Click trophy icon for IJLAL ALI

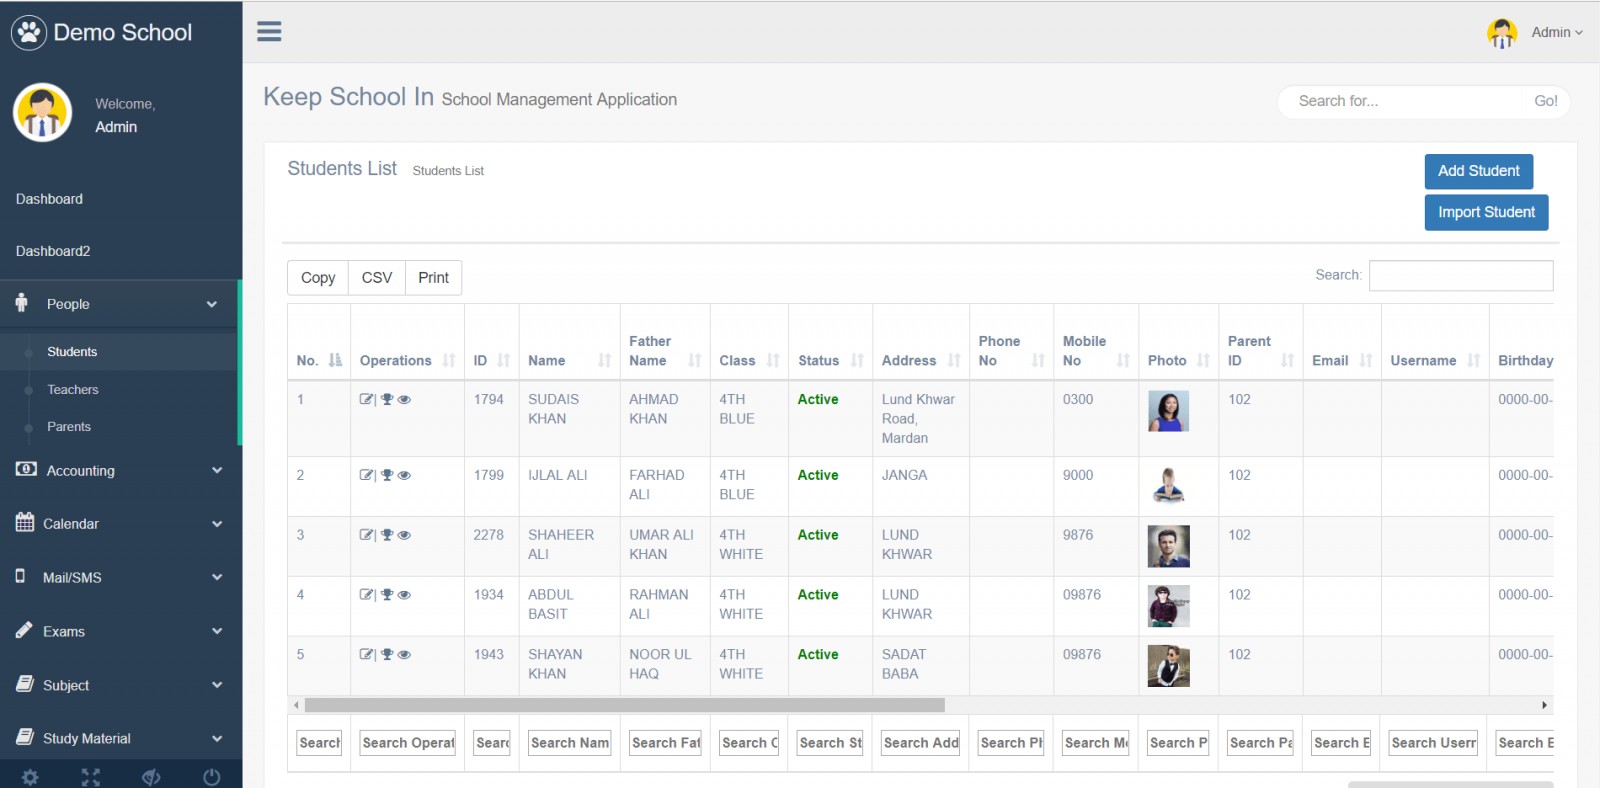[387, 475]
